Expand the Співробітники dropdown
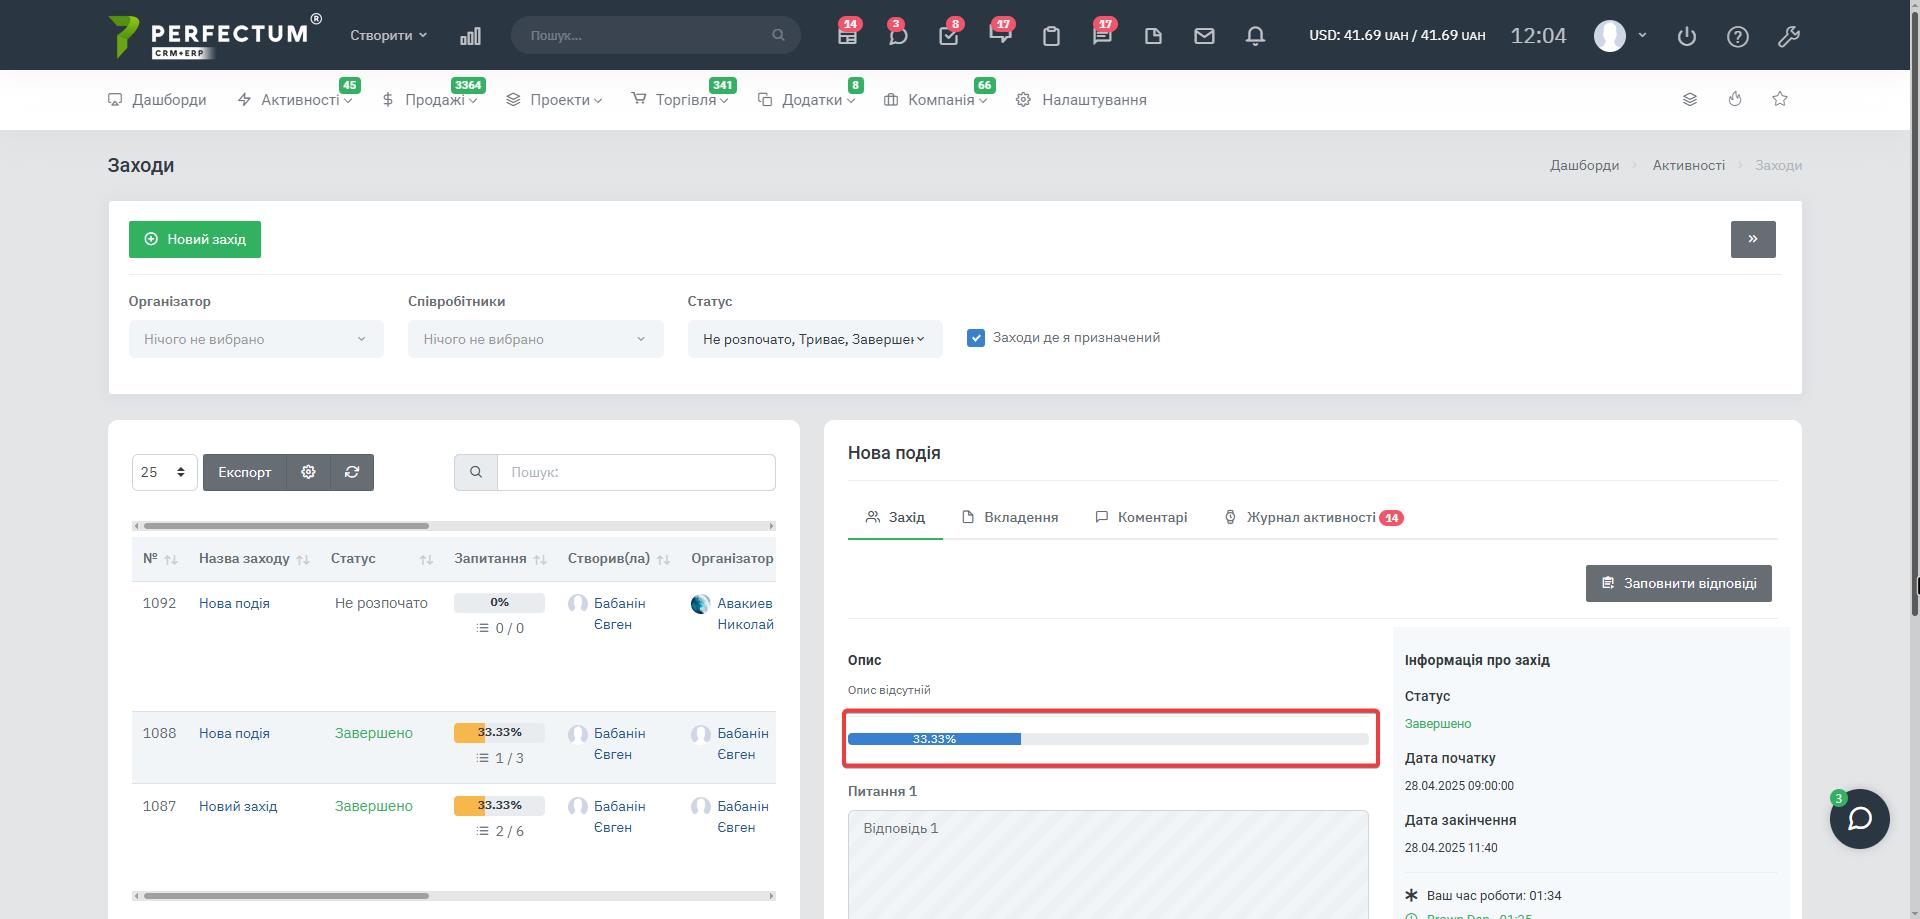The width and height of the screenshot is (1920, 919). pos(535,339)
